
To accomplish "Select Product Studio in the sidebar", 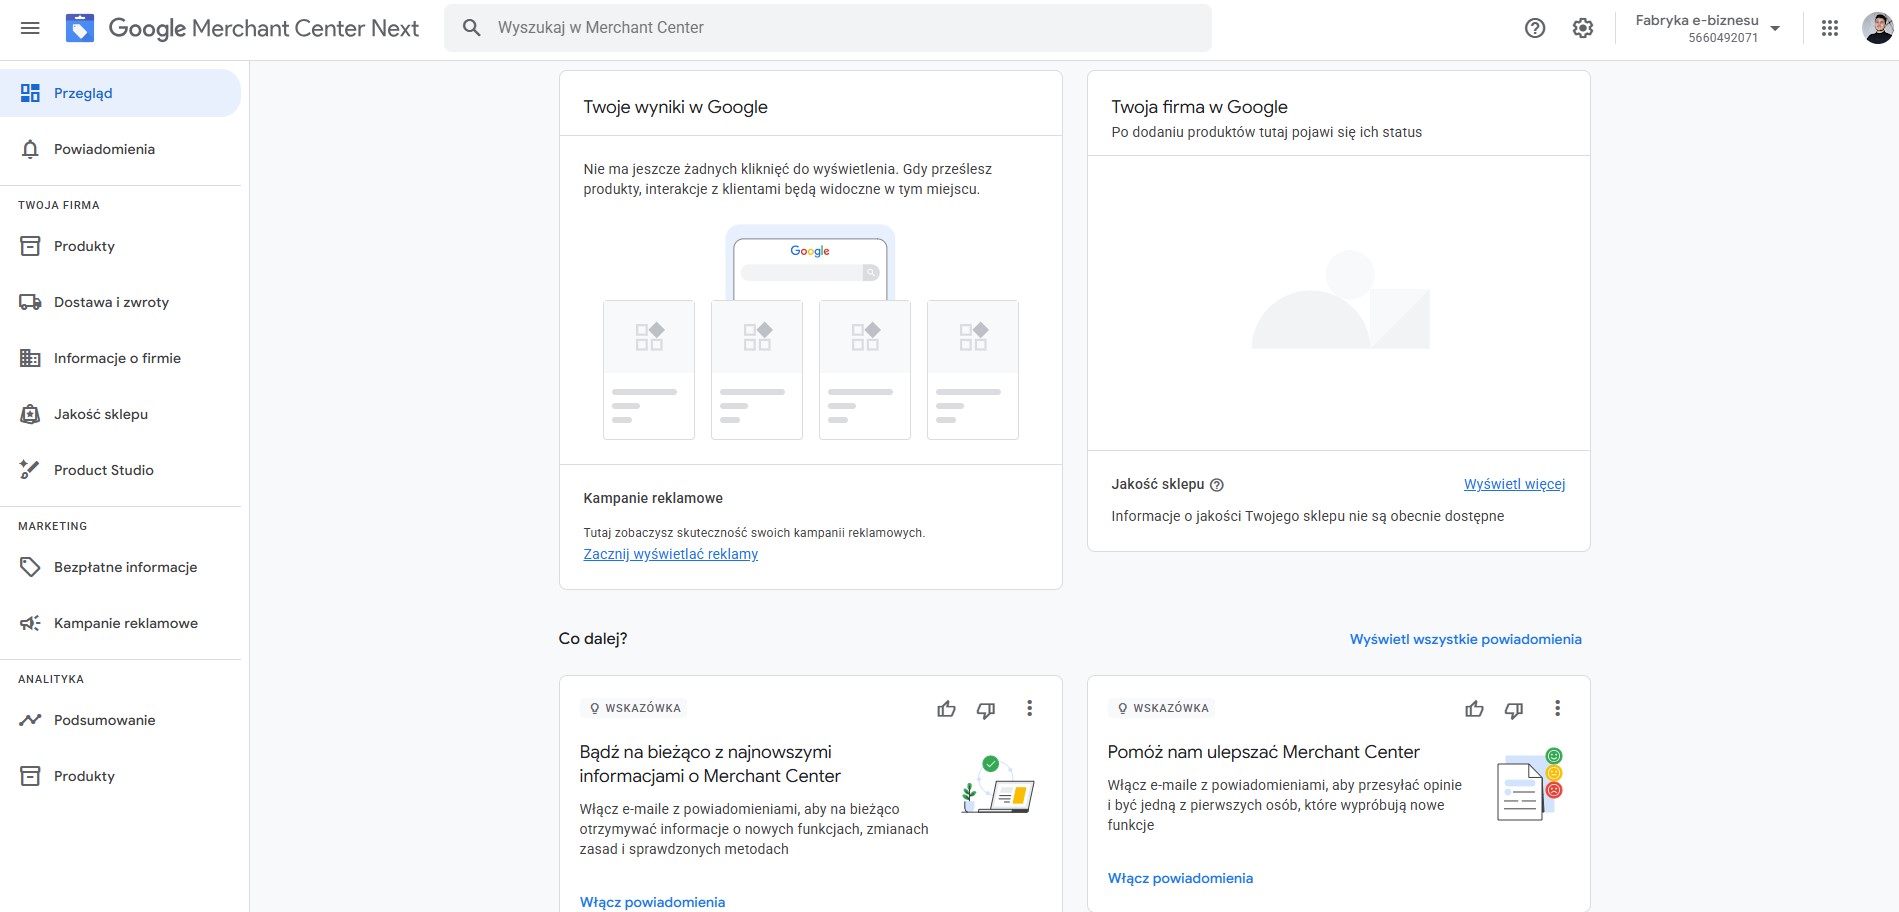I will pyautogui.click(x=103, y=470).
